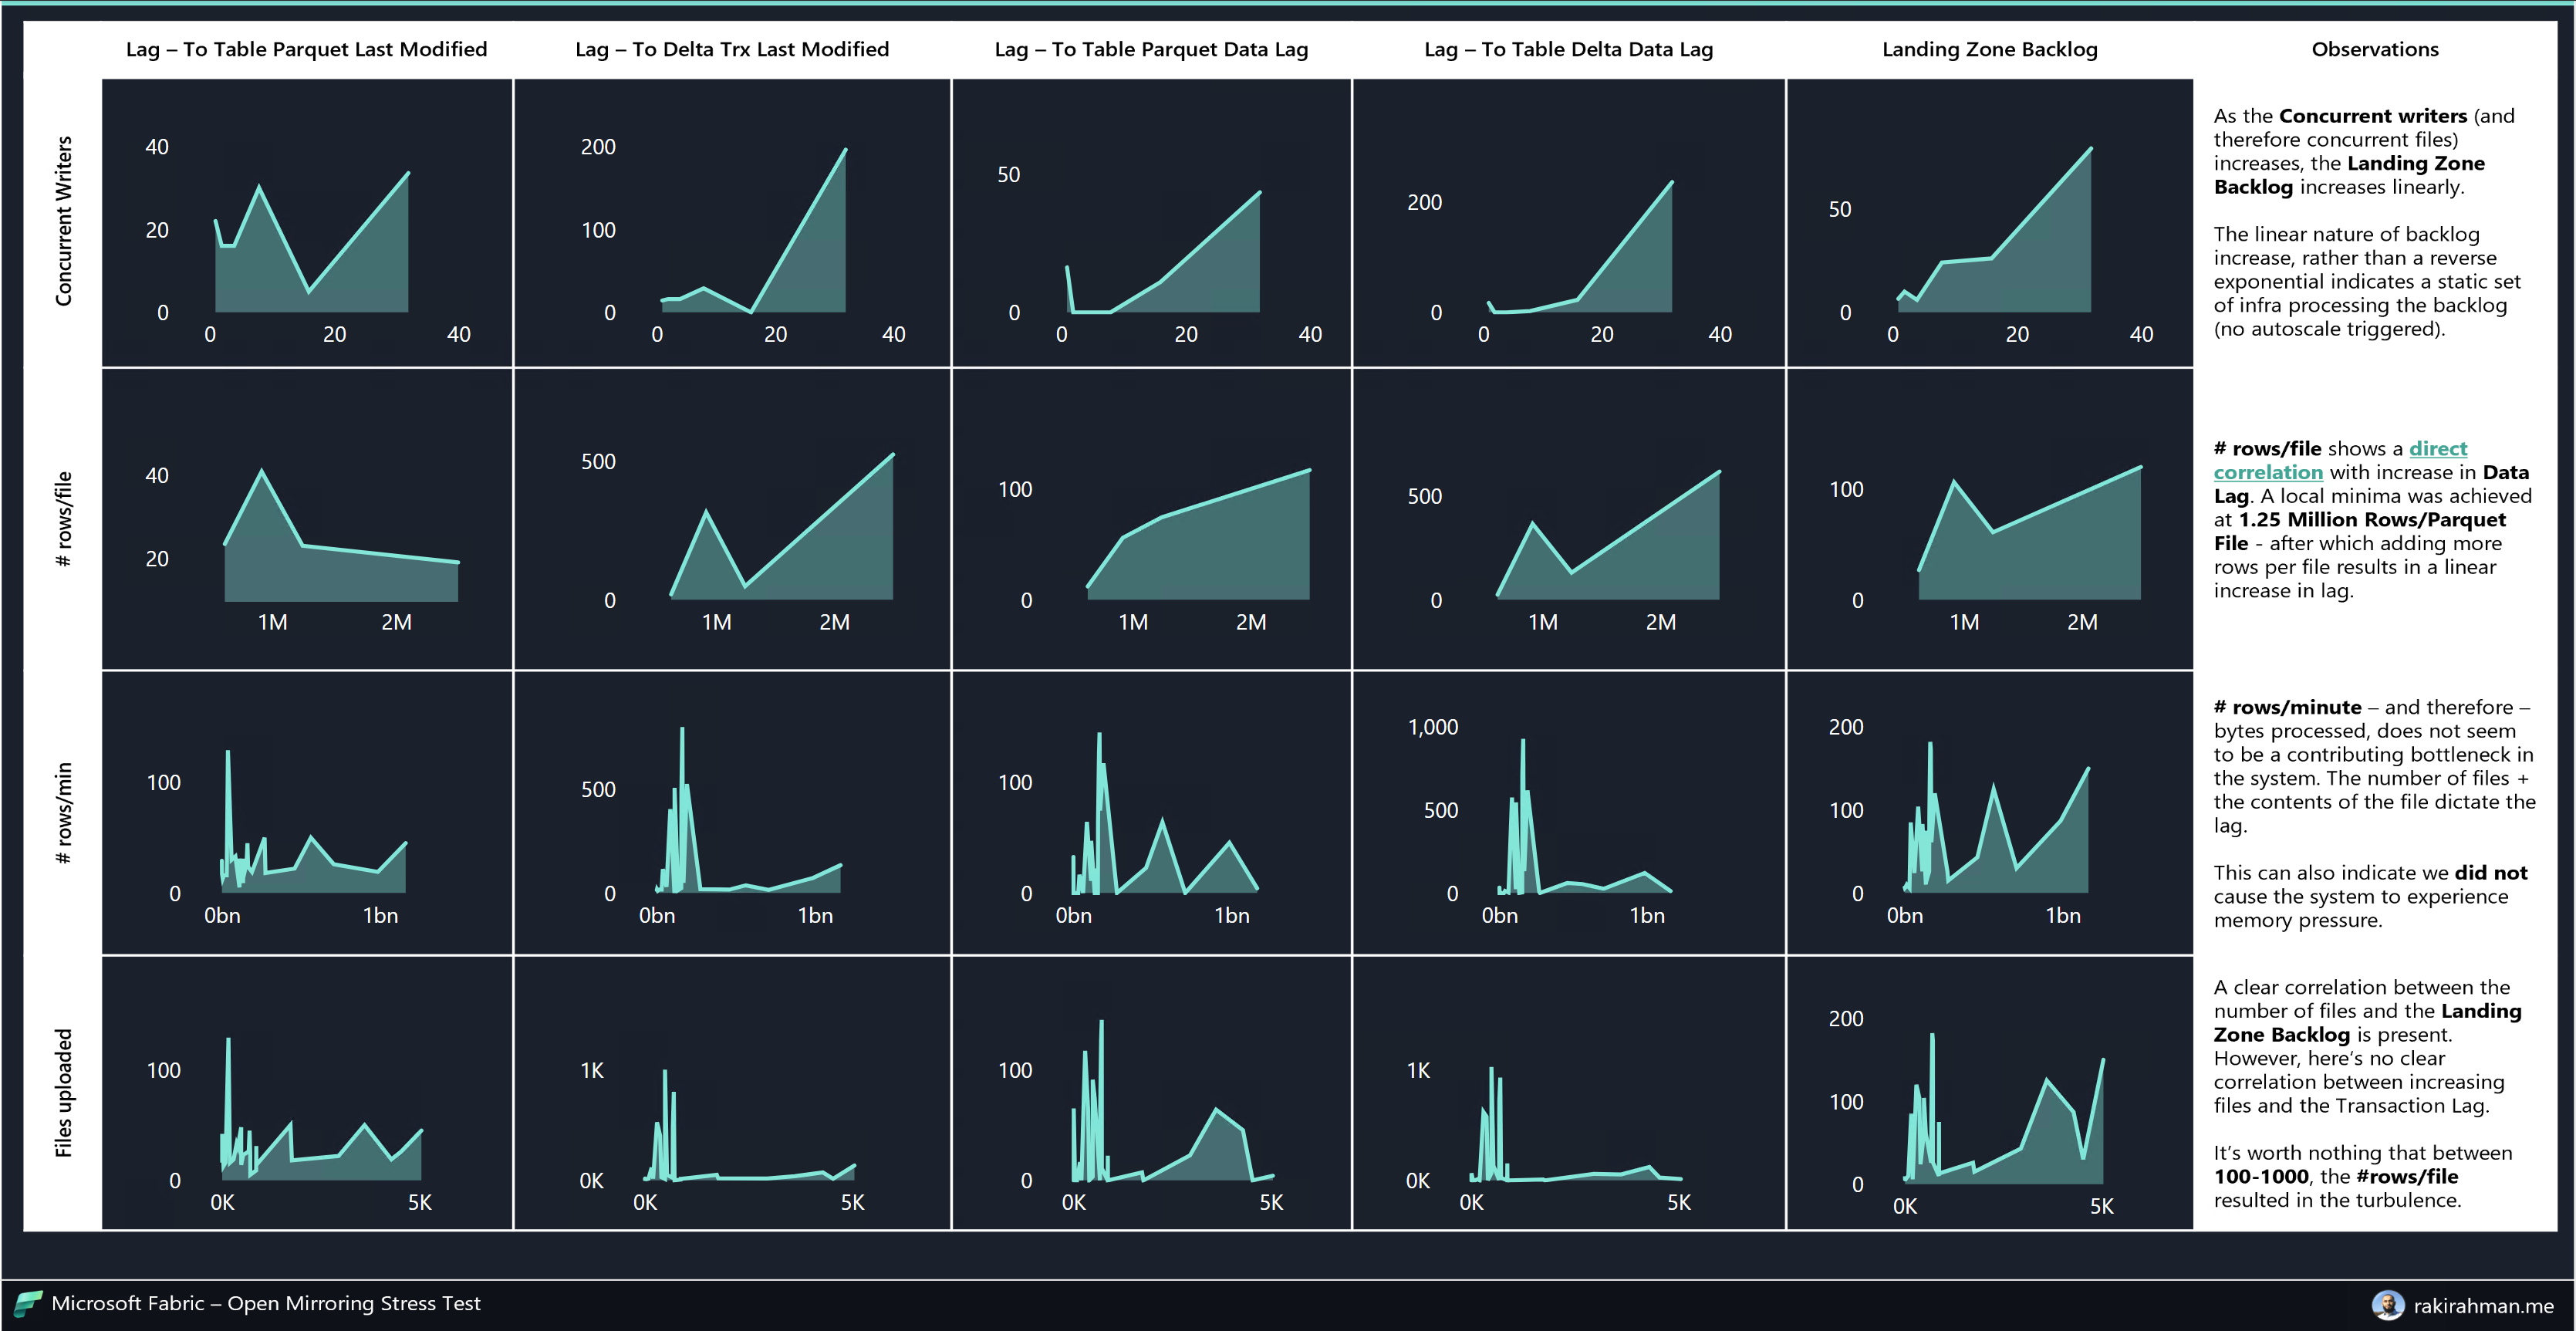Click the rakirahman.me site link
Image resolution: width=2576 pixels, height=1331 pixels.
point(2483,1305)
